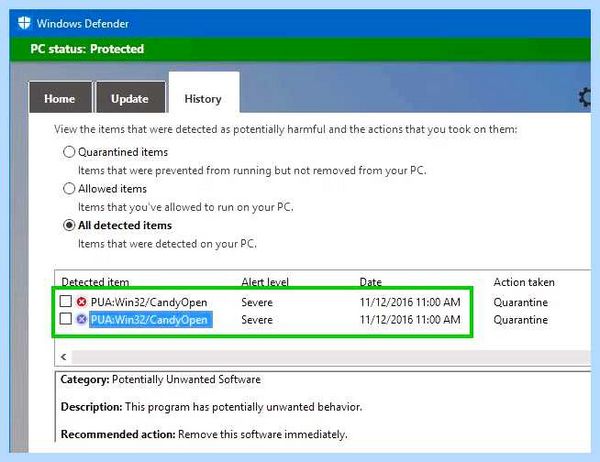
Task: Click the Windows Defender title text
Action: coord(83,23)
